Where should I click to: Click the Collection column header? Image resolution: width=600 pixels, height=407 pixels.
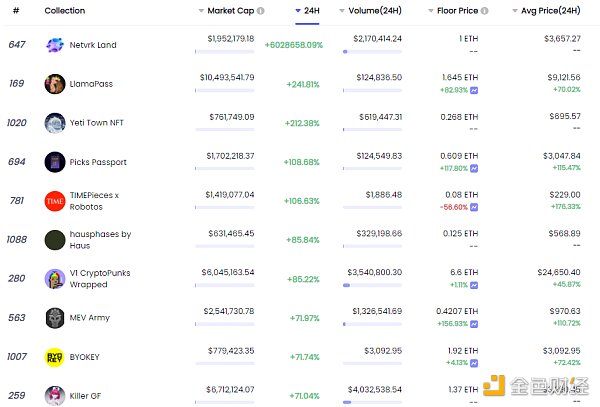tap(65, 11)
